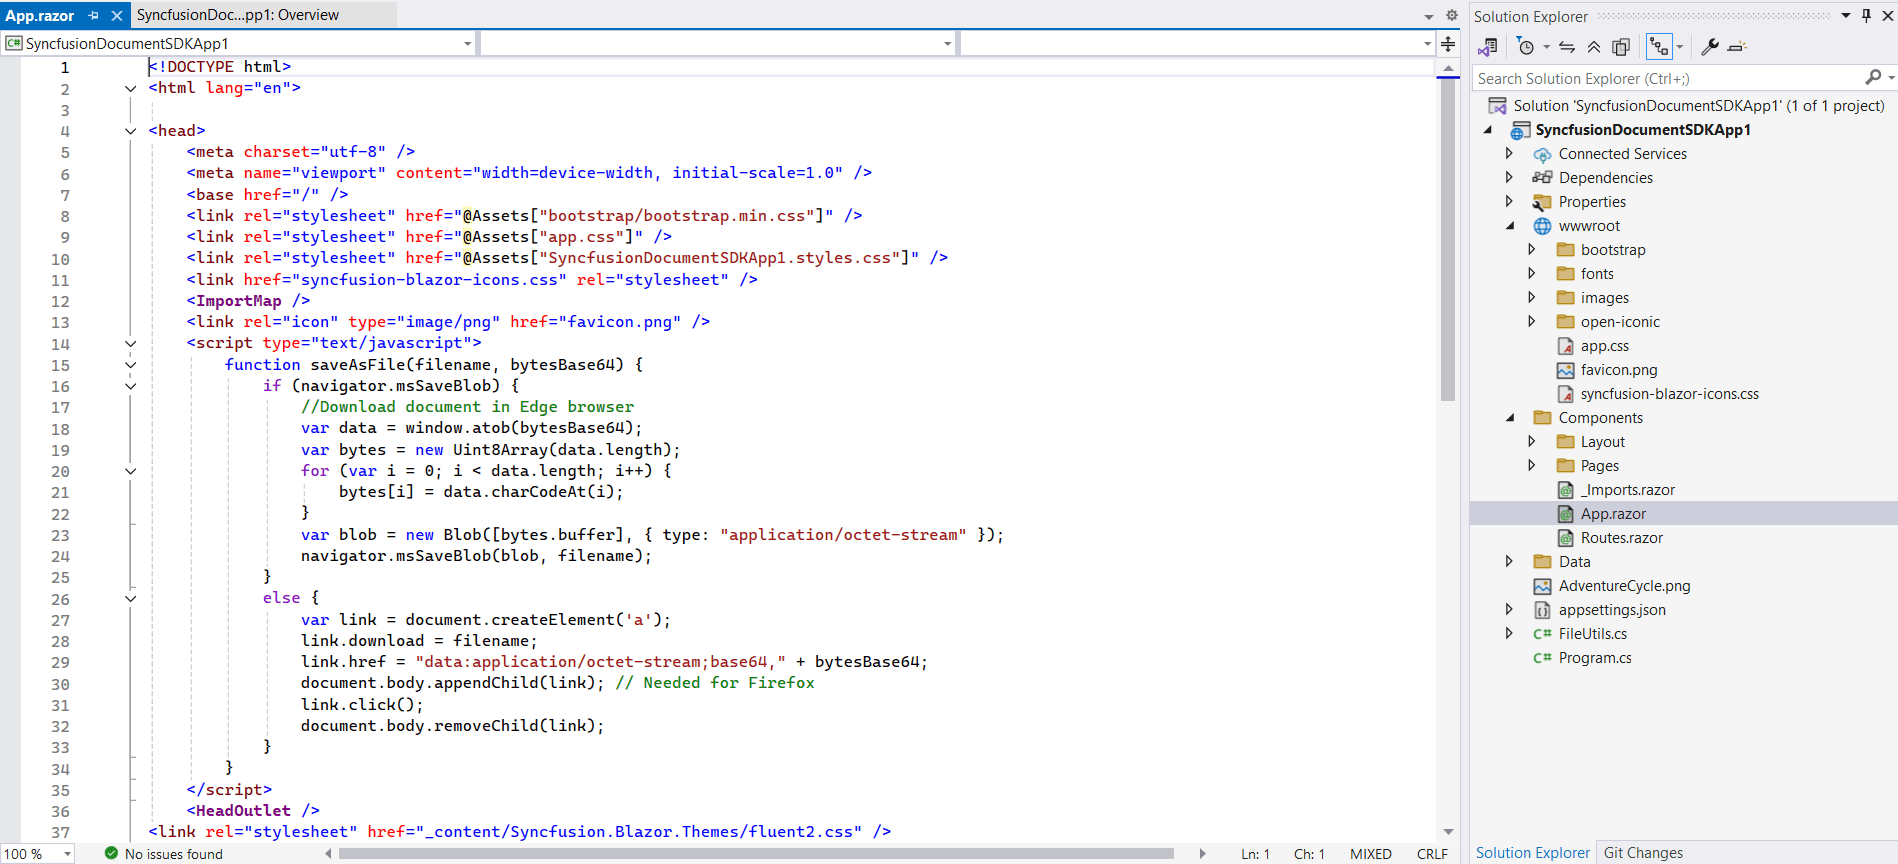Collapse the html tag outlining on line 2
The width and height of the screenshot is (1898, 864).
(130, 88)
